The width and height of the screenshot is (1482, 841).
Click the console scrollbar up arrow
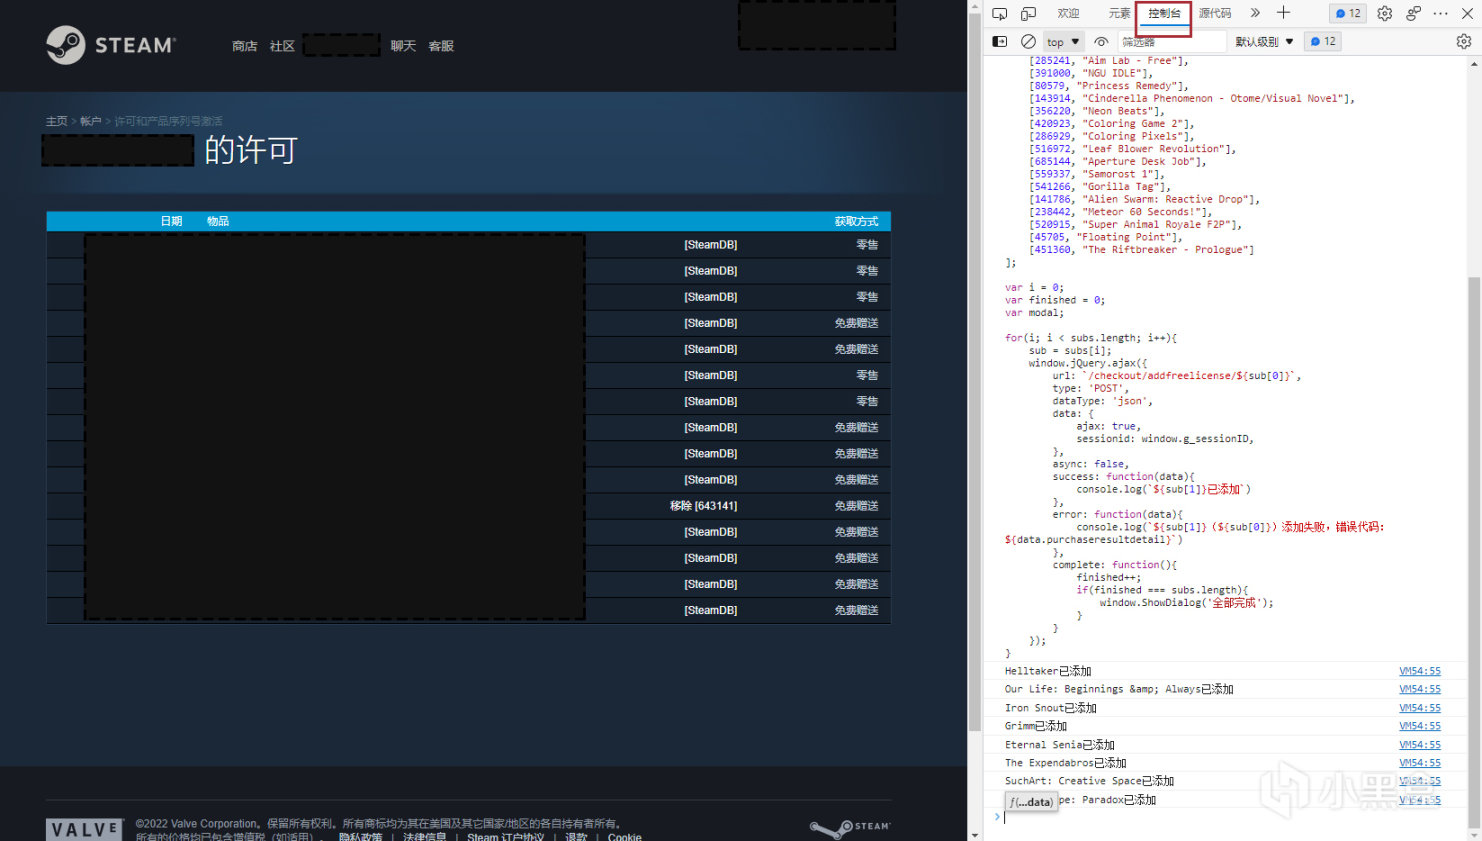1474,63
